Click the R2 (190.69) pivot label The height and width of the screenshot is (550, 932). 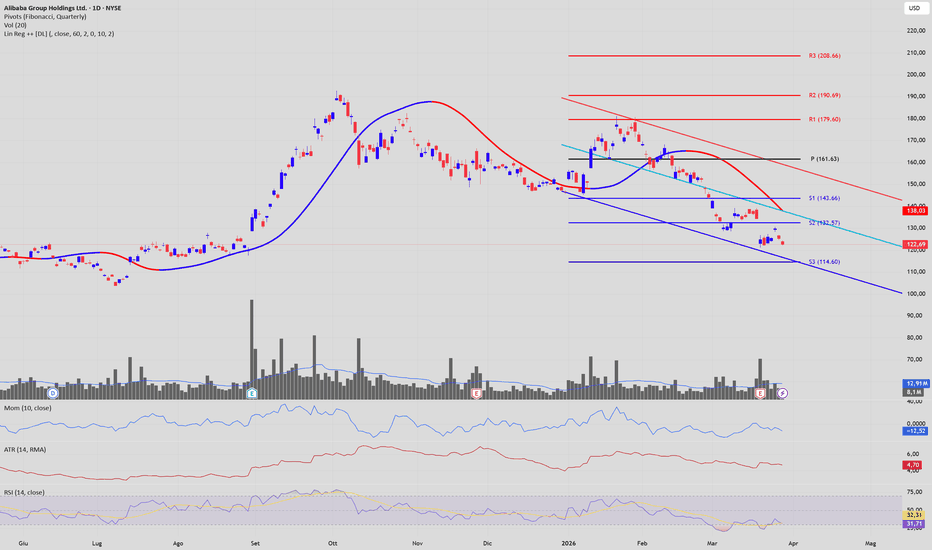coord(824,95)
